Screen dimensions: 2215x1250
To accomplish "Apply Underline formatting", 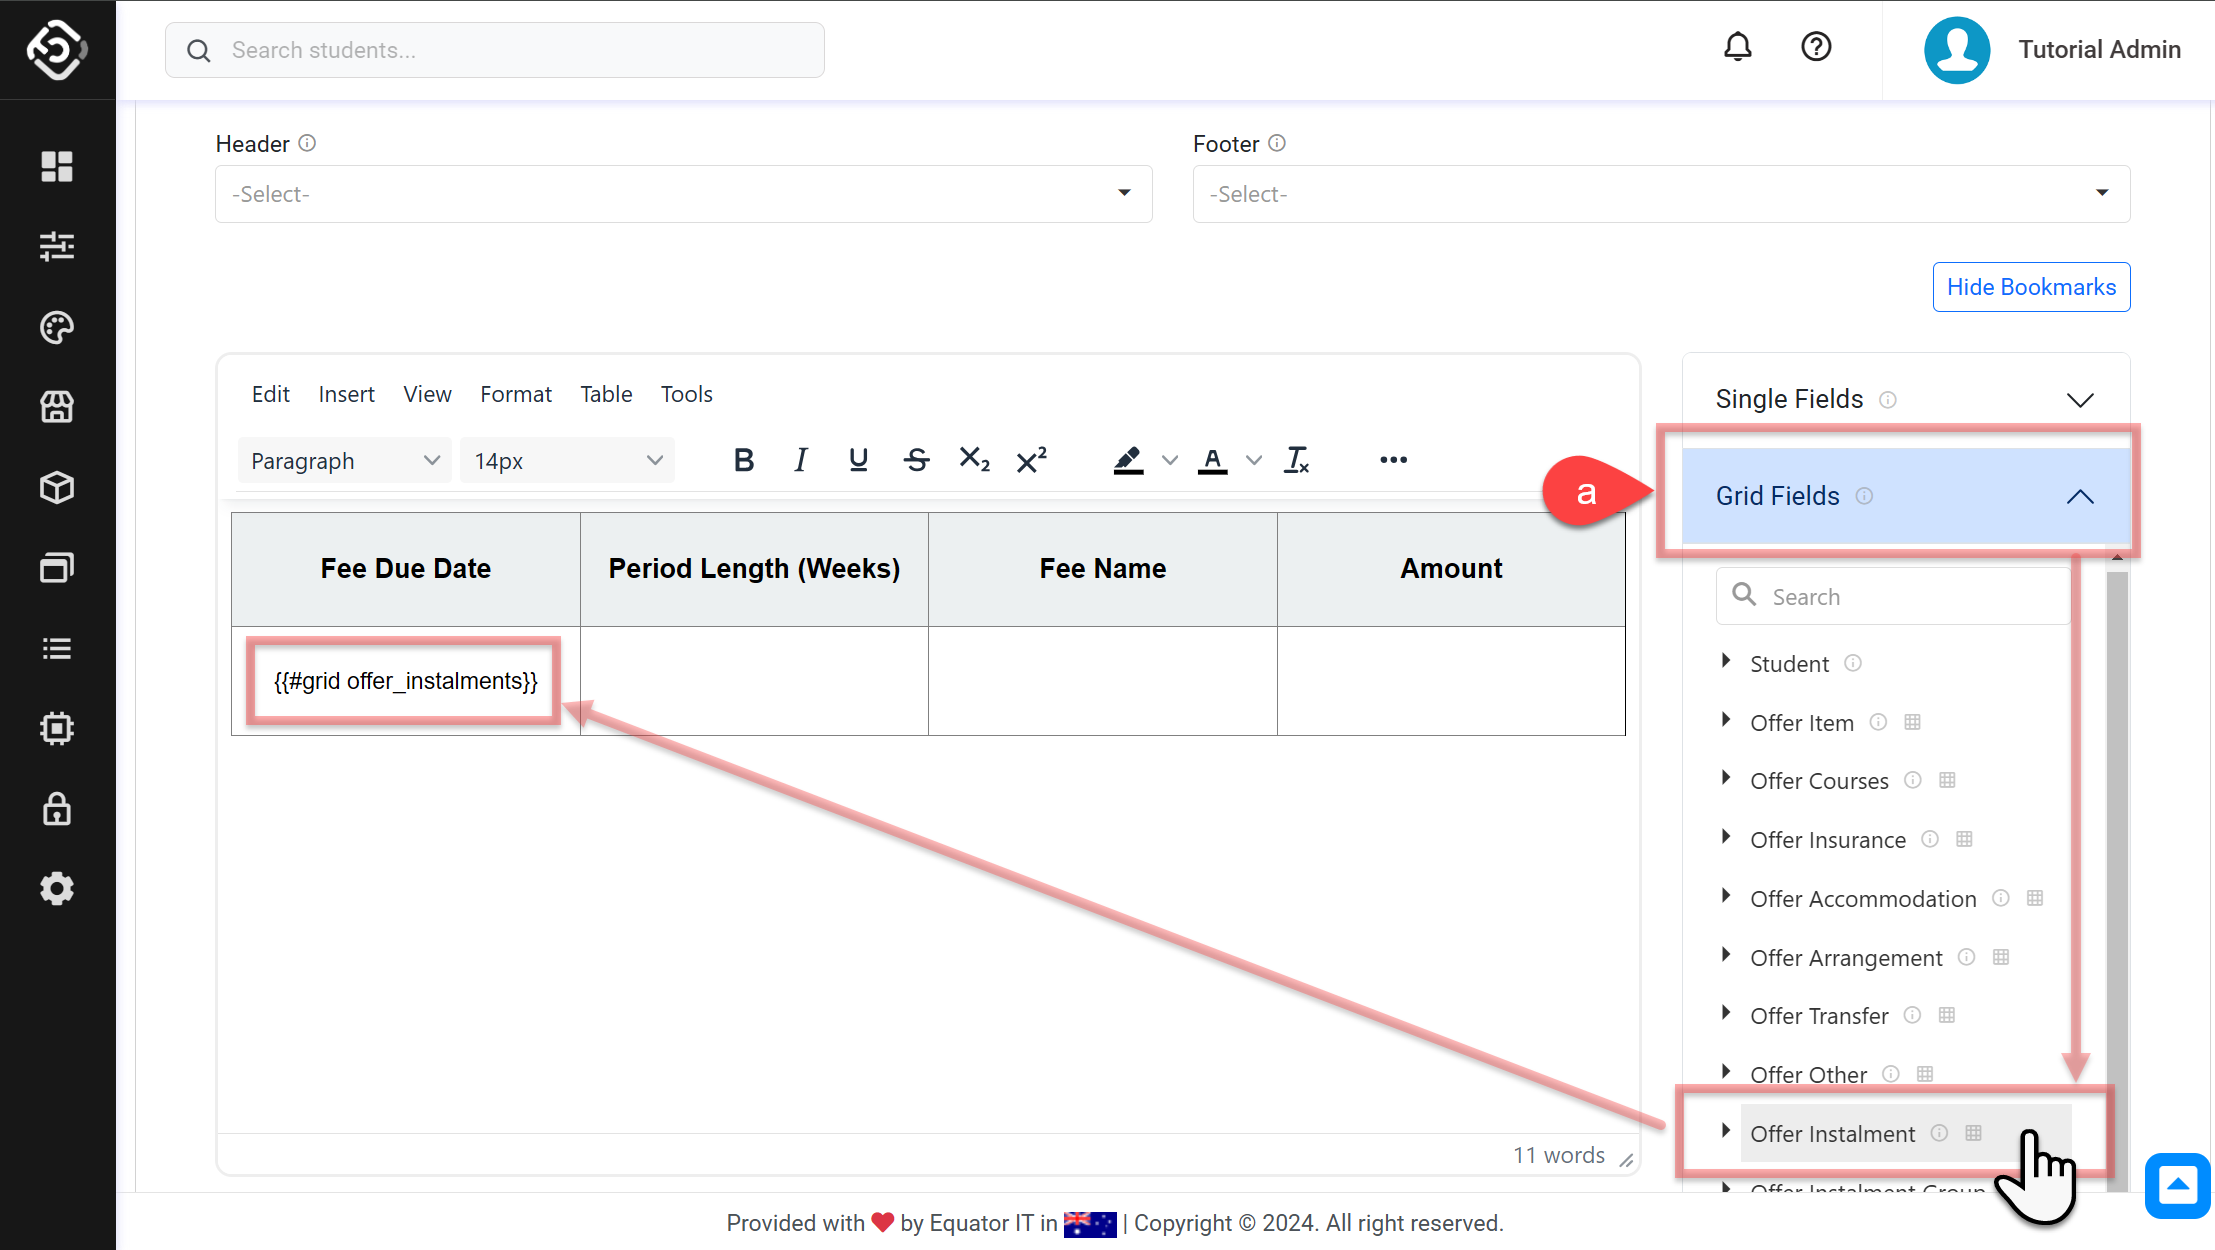I will pos(858,460).
